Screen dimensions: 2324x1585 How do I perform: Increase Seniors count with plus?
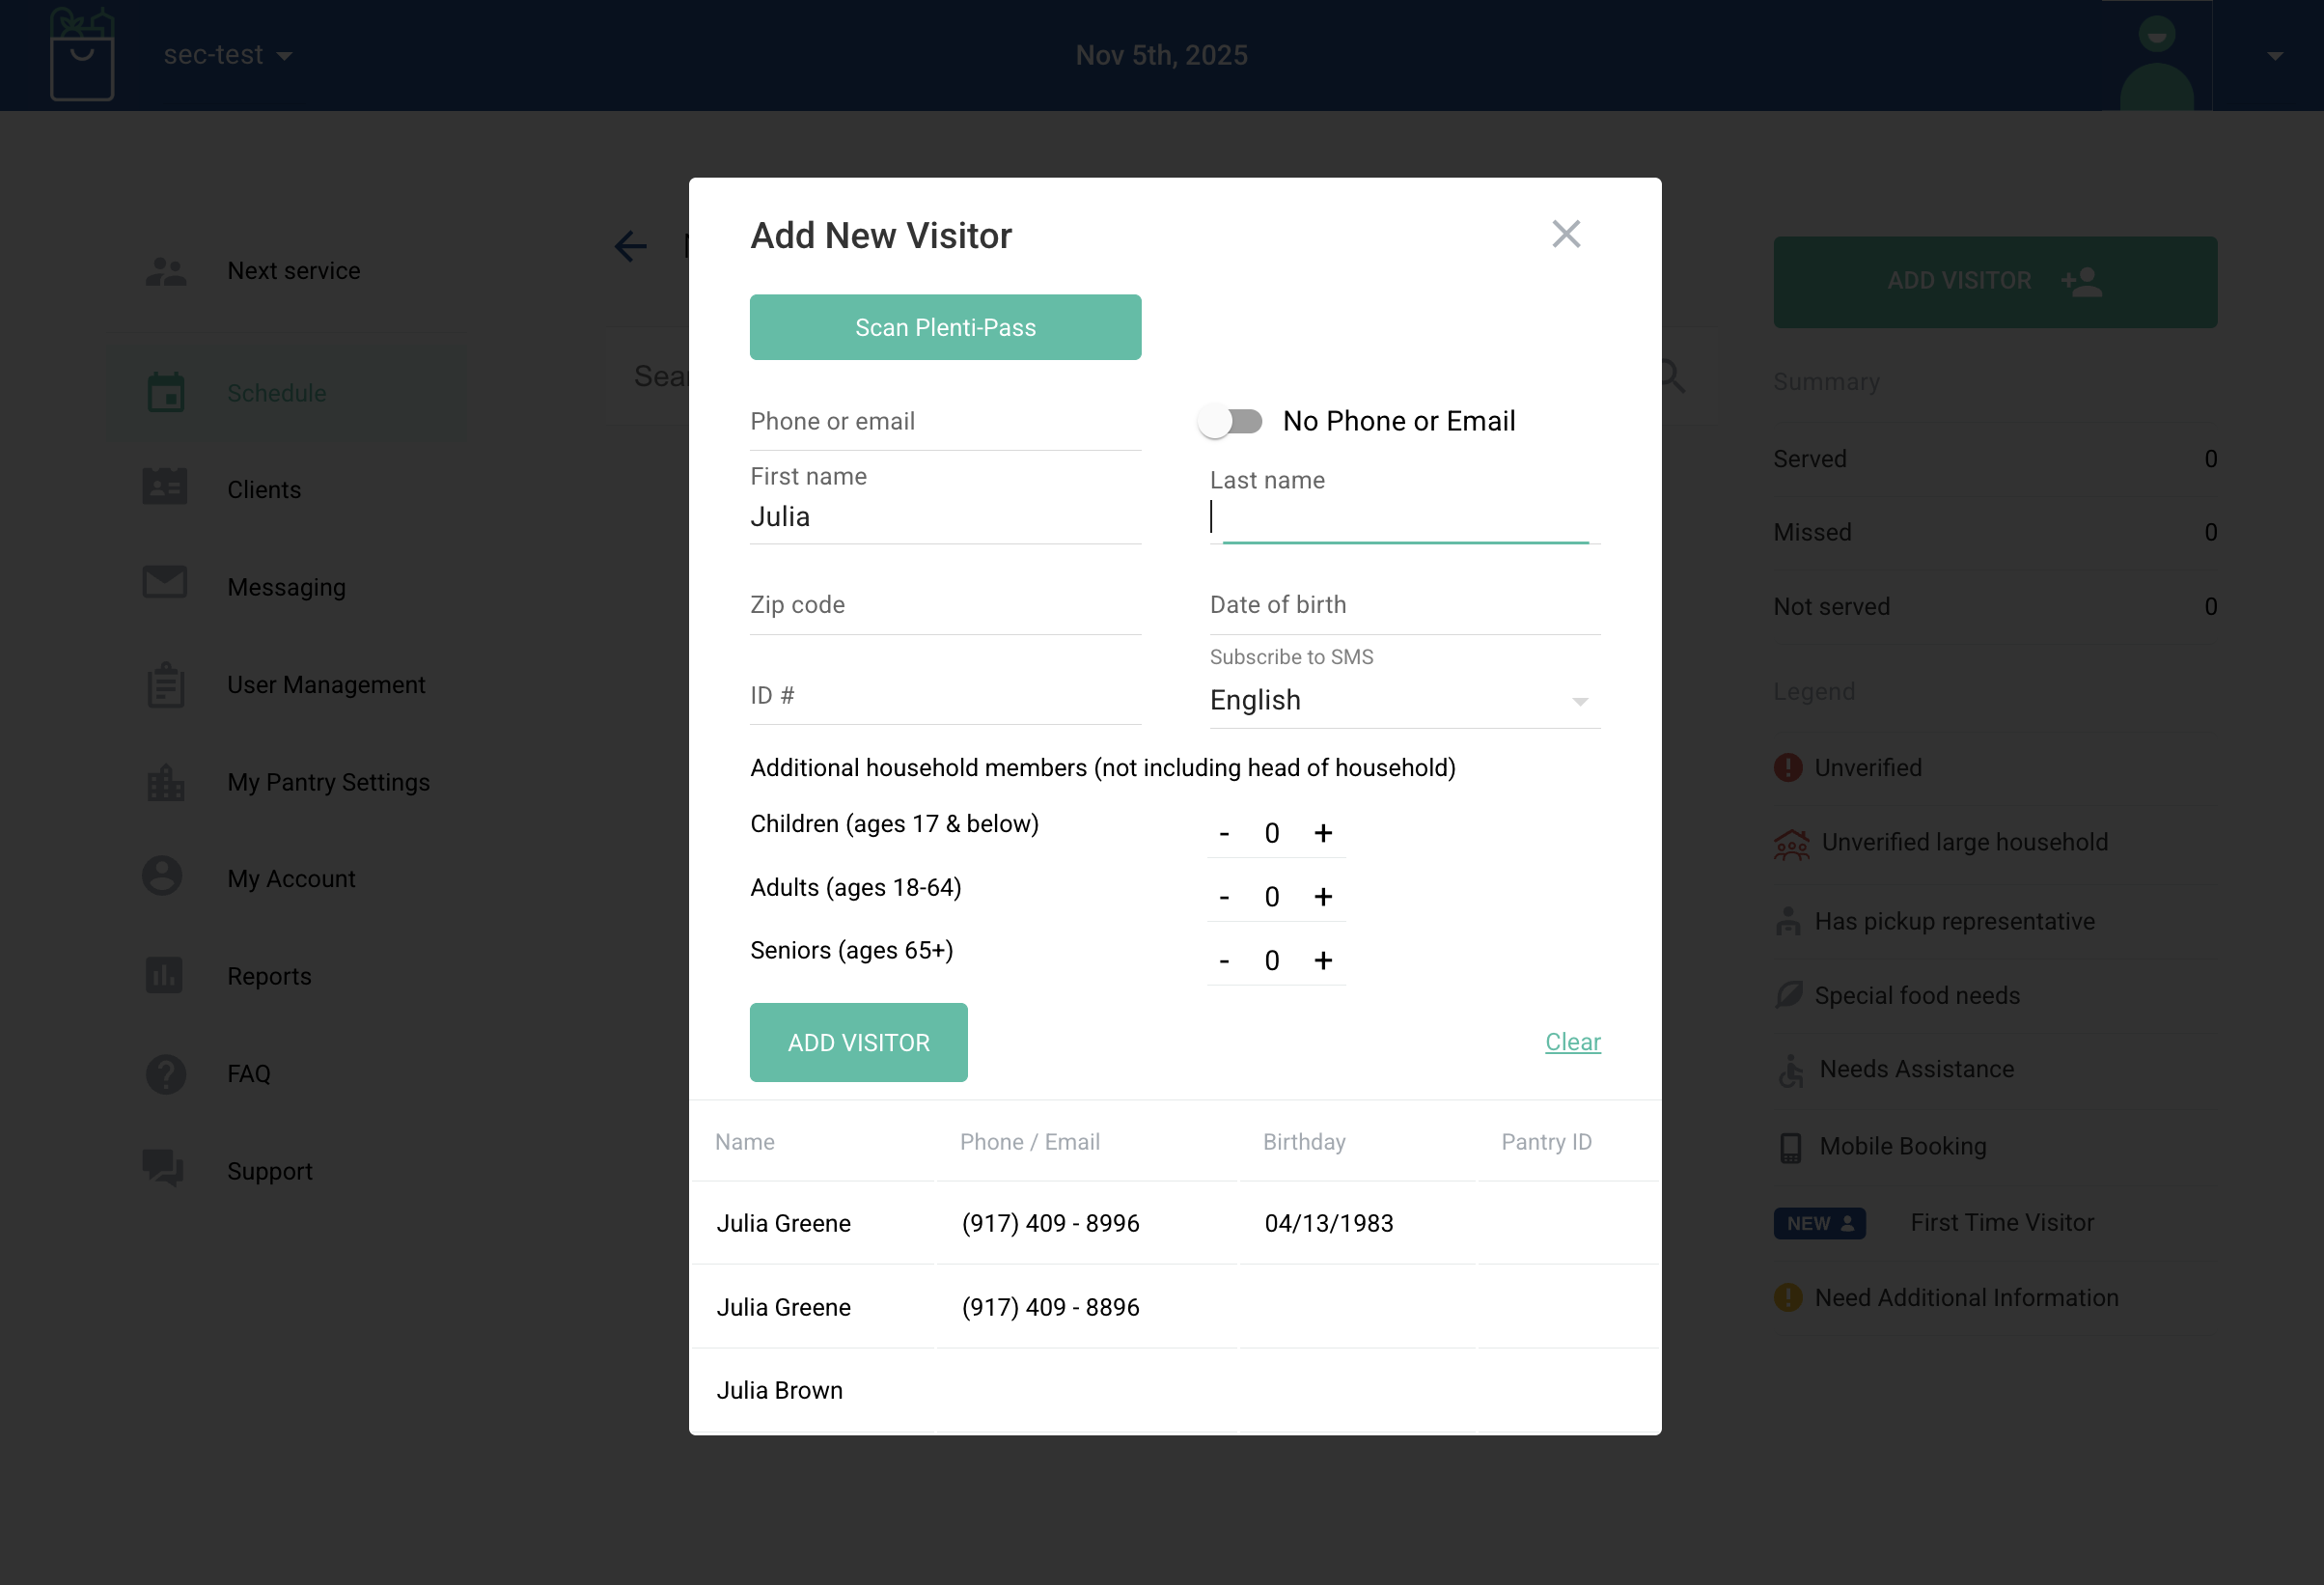click(1323, 961)
